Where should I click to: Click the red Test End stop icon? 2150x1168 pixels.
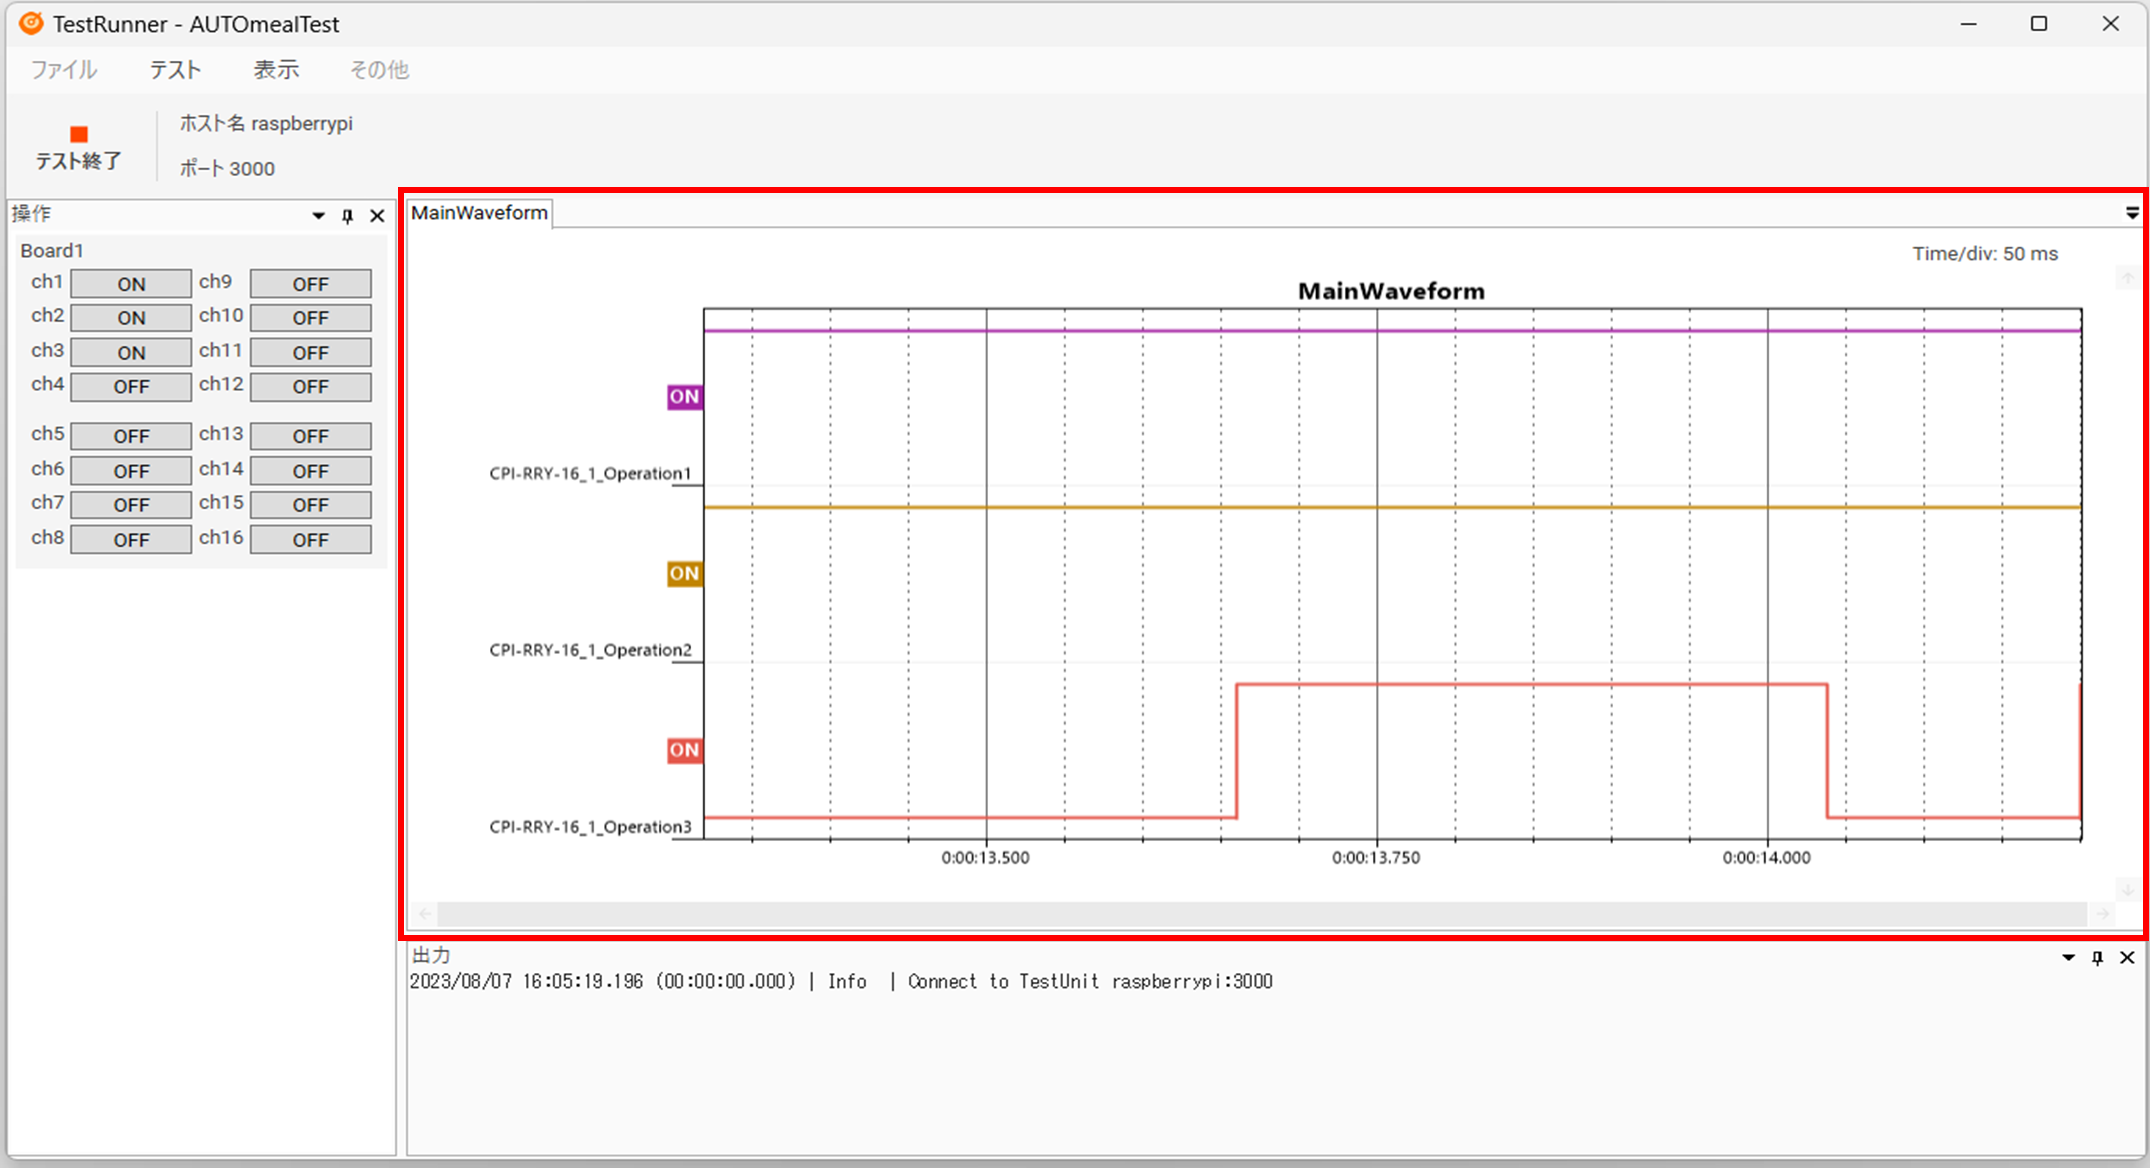(x=79, y=135)
